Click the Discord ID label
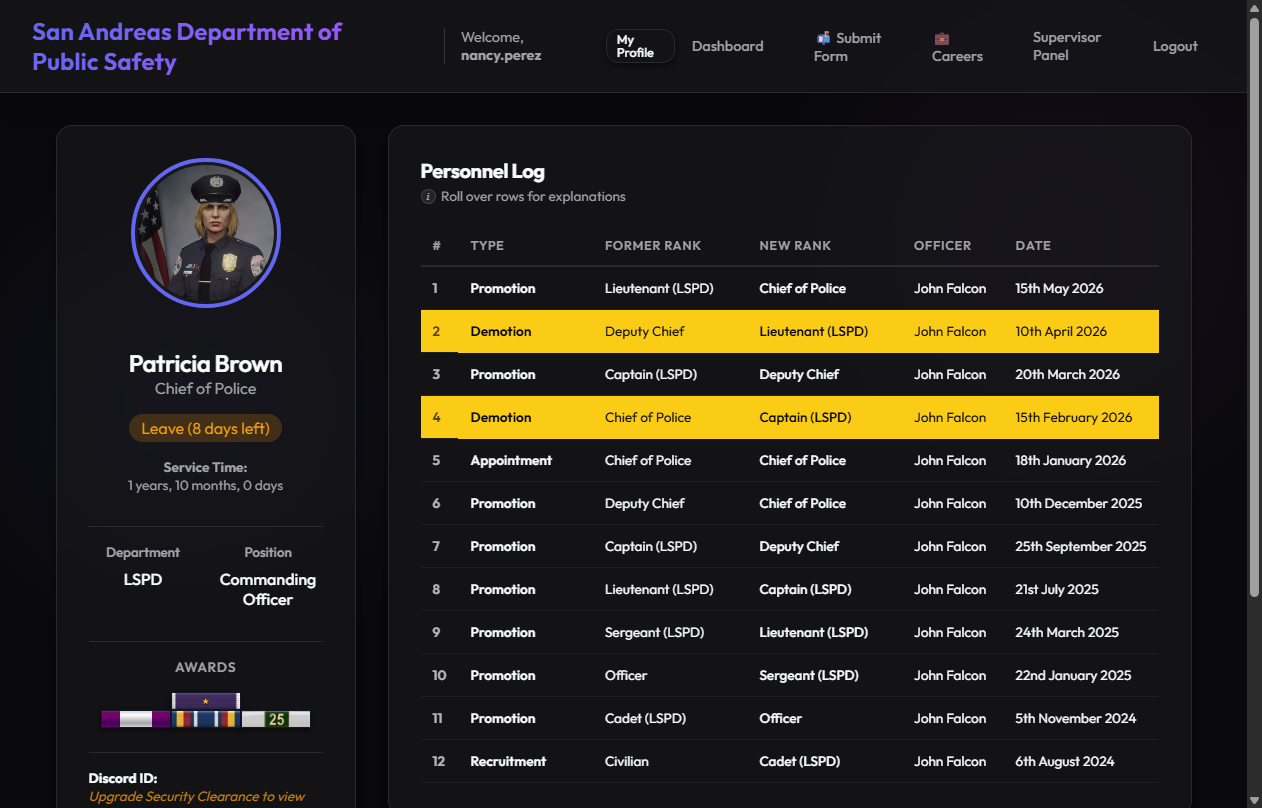 pyautogui.click(x=123, y=778)
